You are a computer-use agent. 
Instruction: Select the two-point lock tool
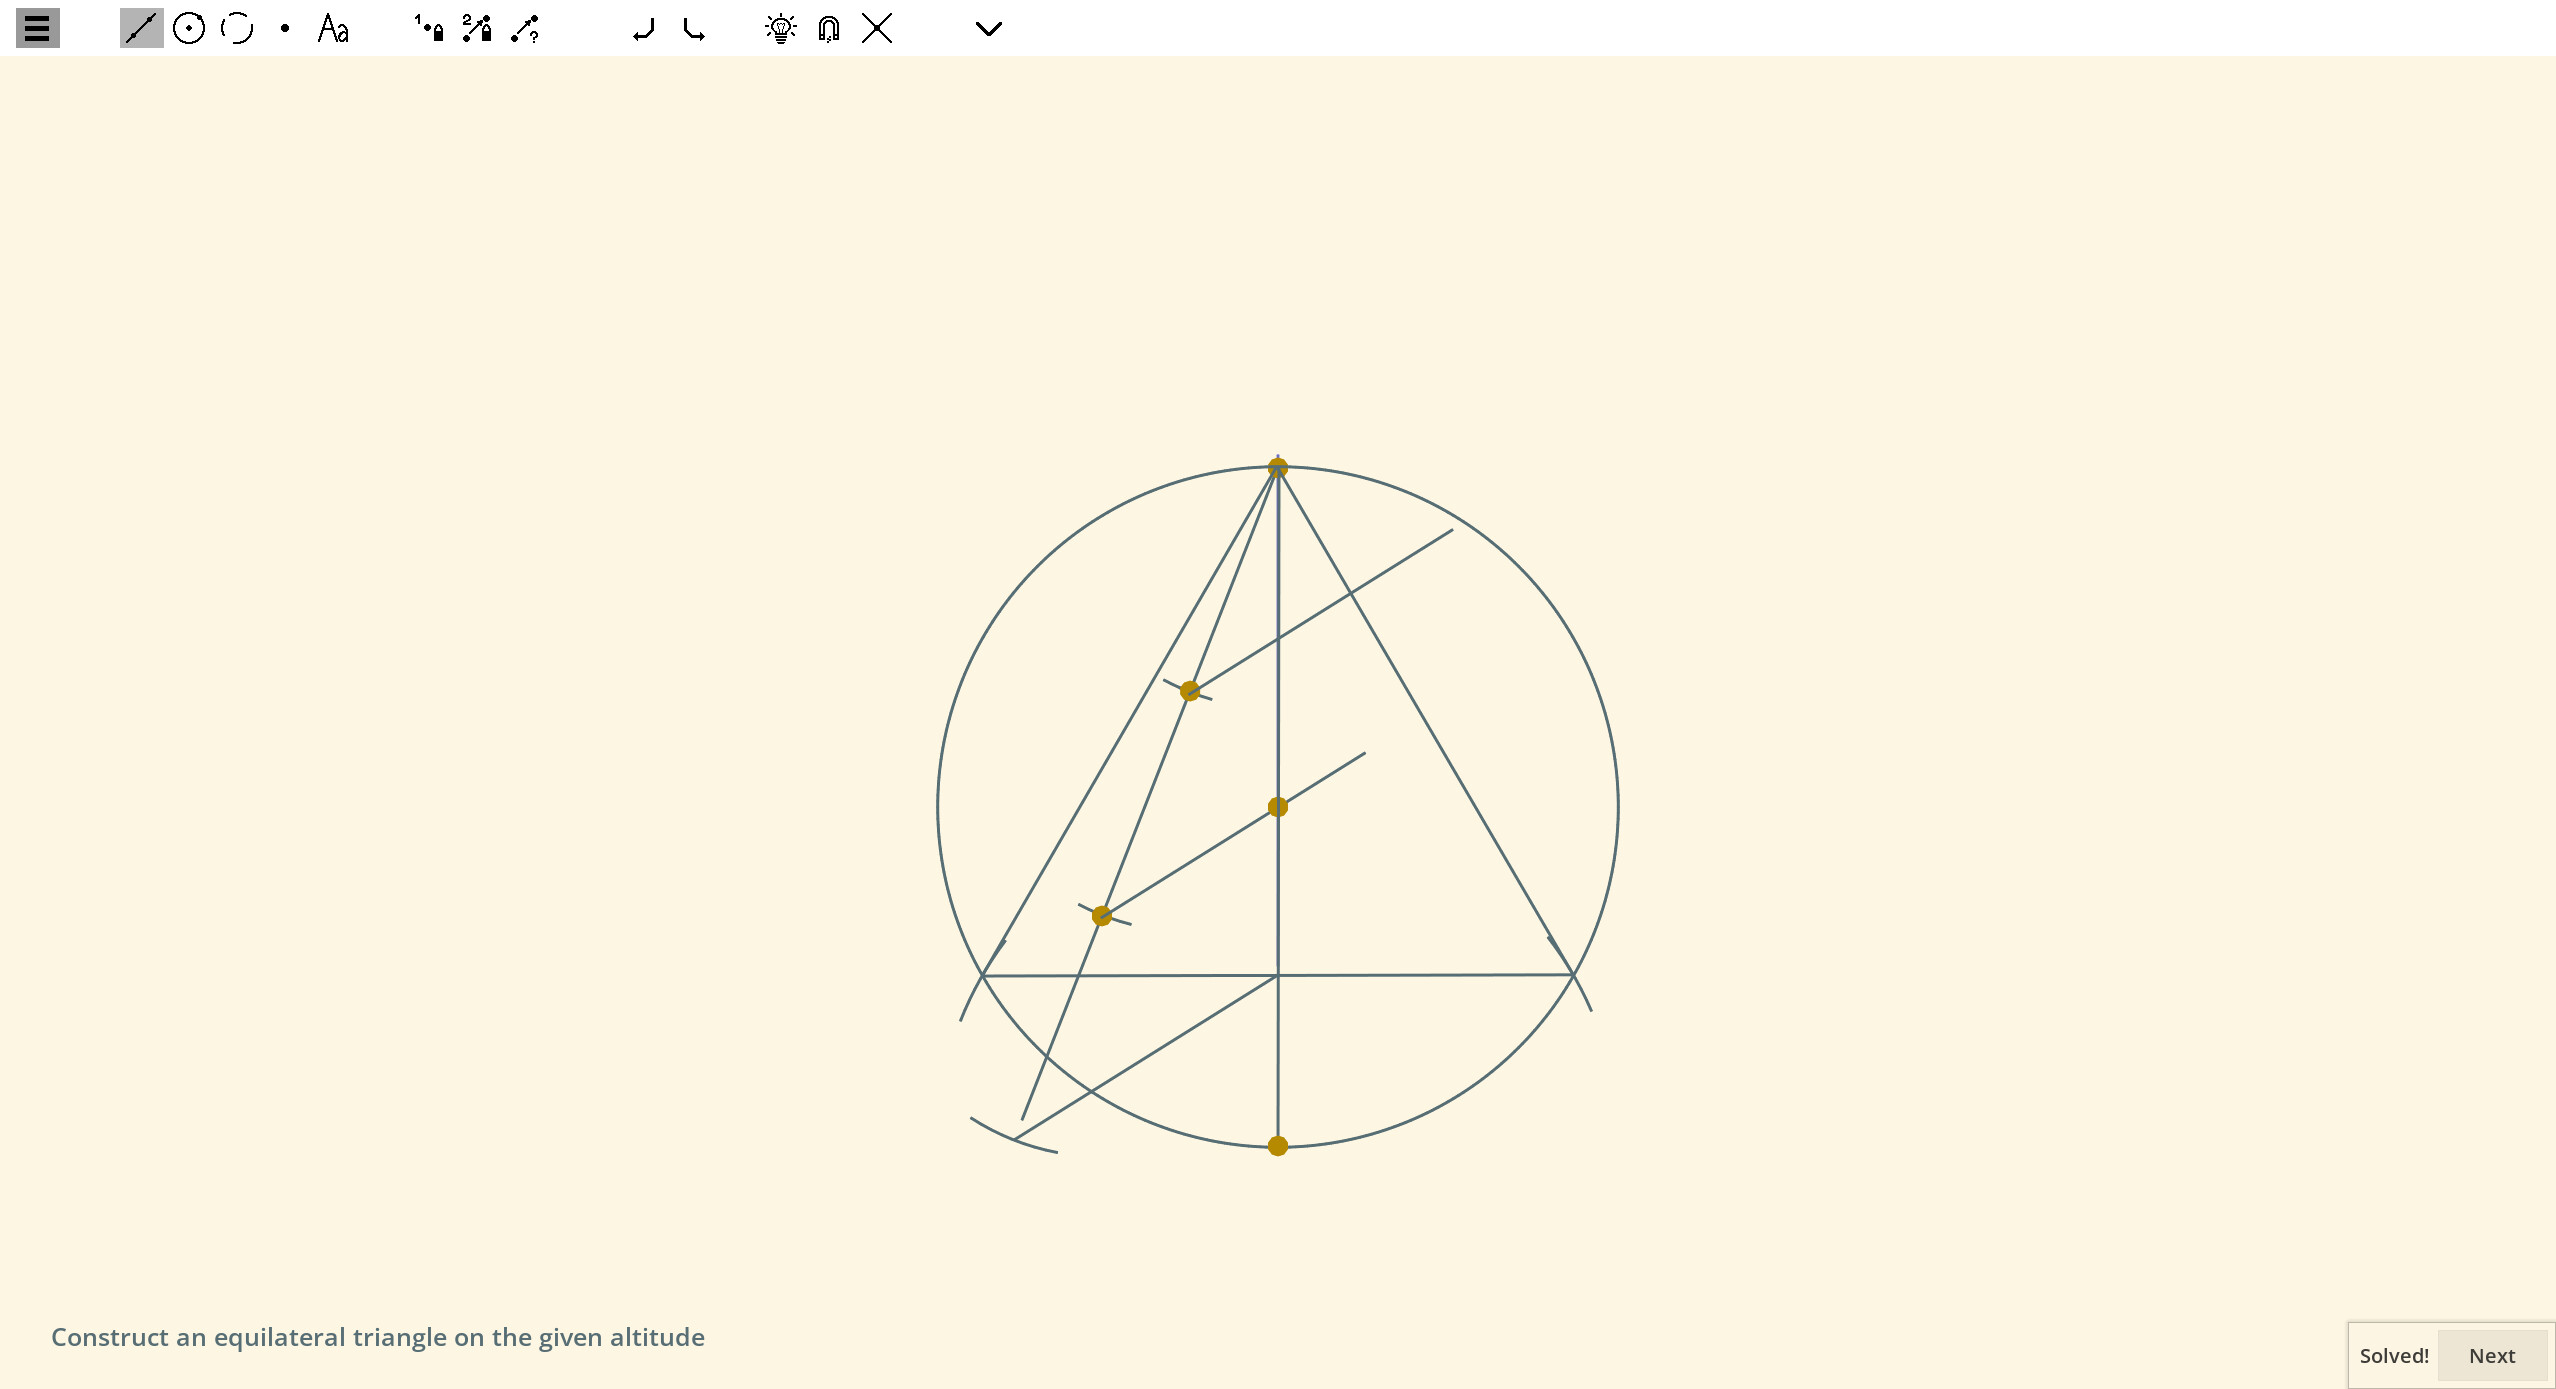(x=475, y=28)
